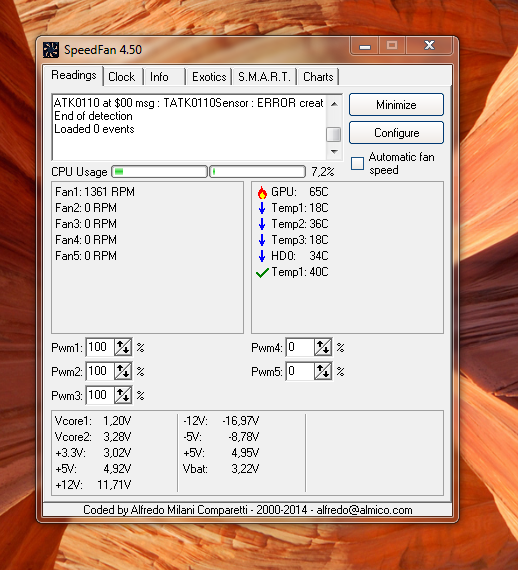Switch to the Readings tab
The height and width of the screenshot is (570, 518).
74,75
